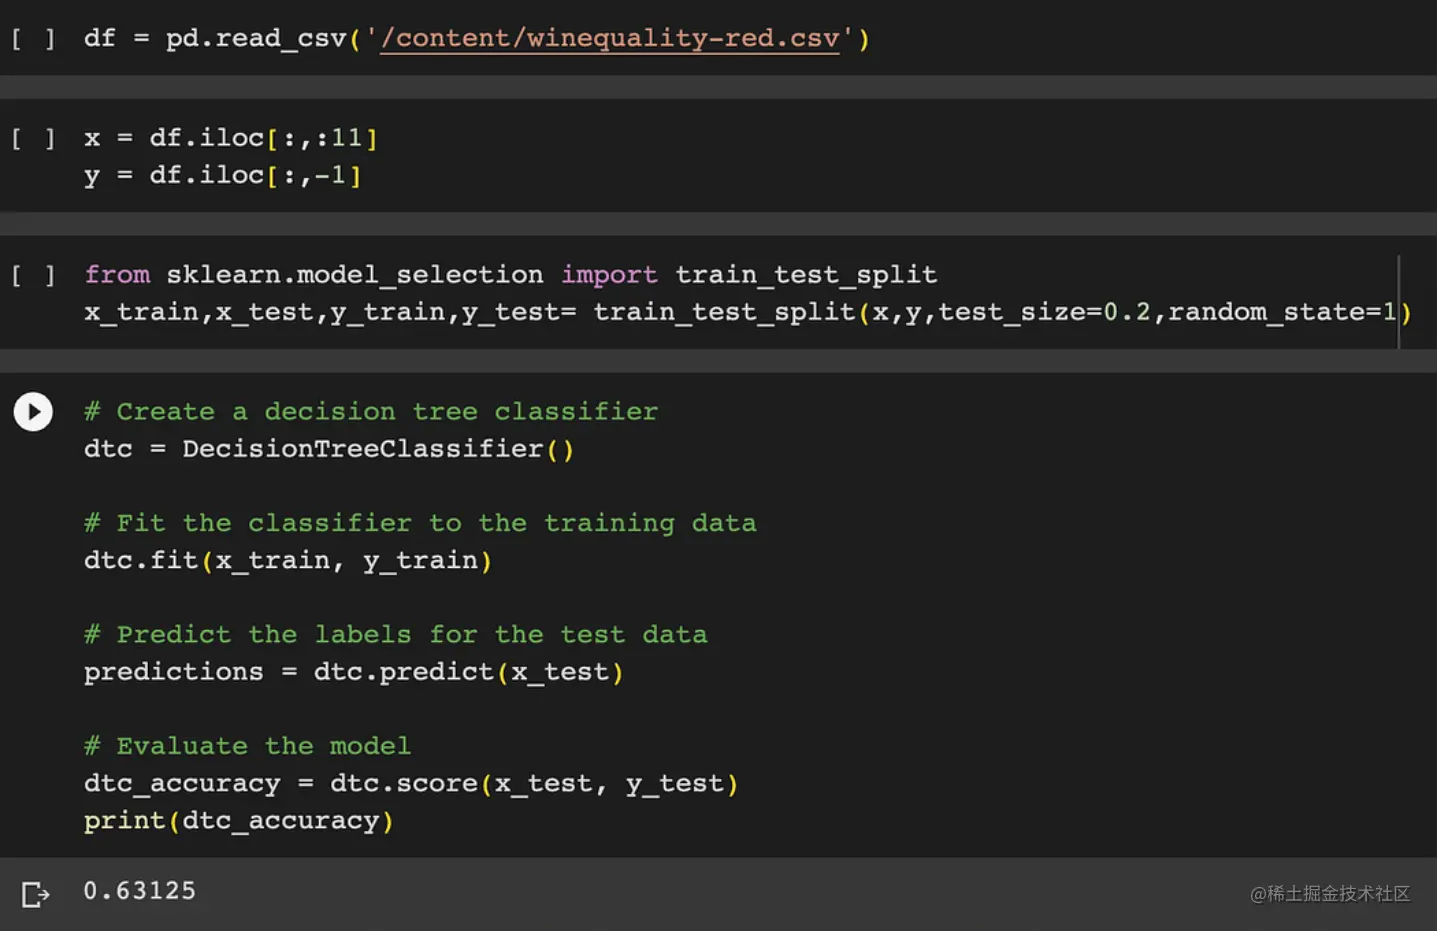The height and width of the screenshot is (931, 1438).
Task: Click the line 'dtc_accuracy = dtc.score(x_test, y_test)'
Action: 411,783
